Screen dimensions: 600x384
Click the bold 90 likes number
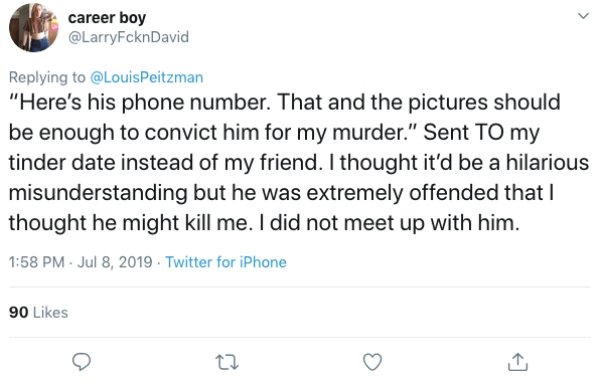pos(19,312)
